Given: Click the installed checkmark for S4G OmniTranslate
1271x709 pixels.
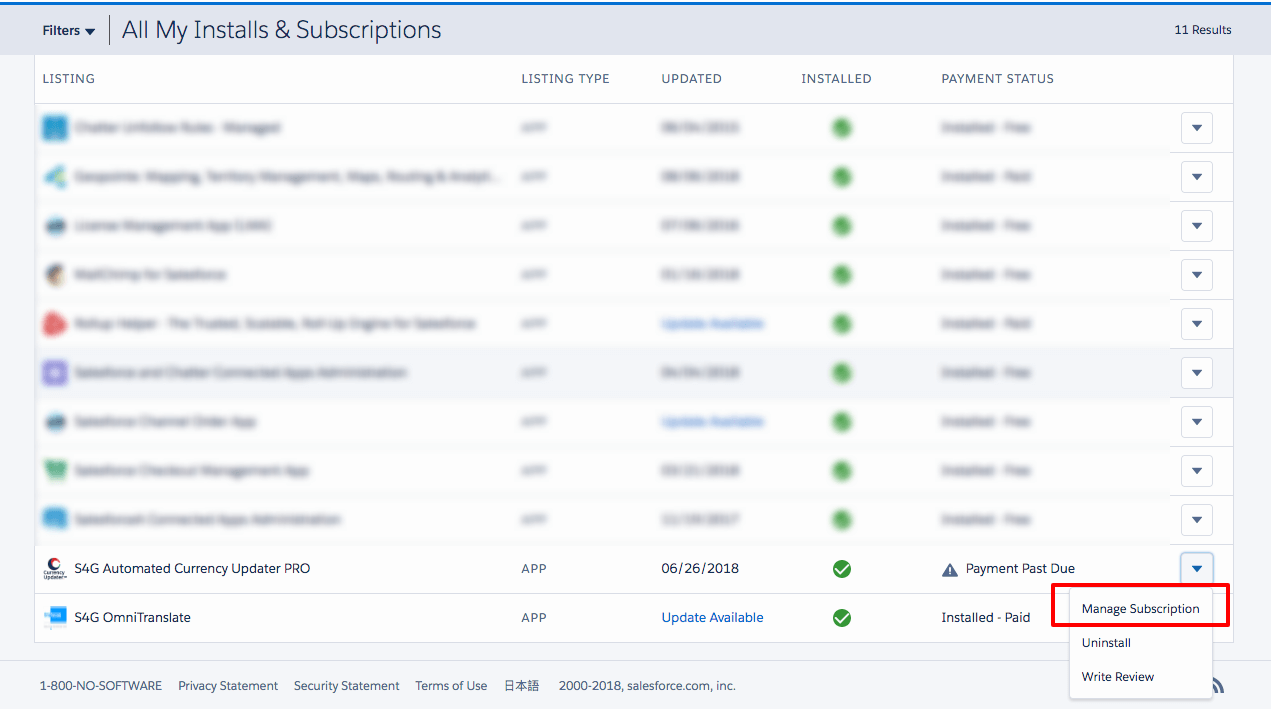Looking at the screenshot, I should [842, 618].
